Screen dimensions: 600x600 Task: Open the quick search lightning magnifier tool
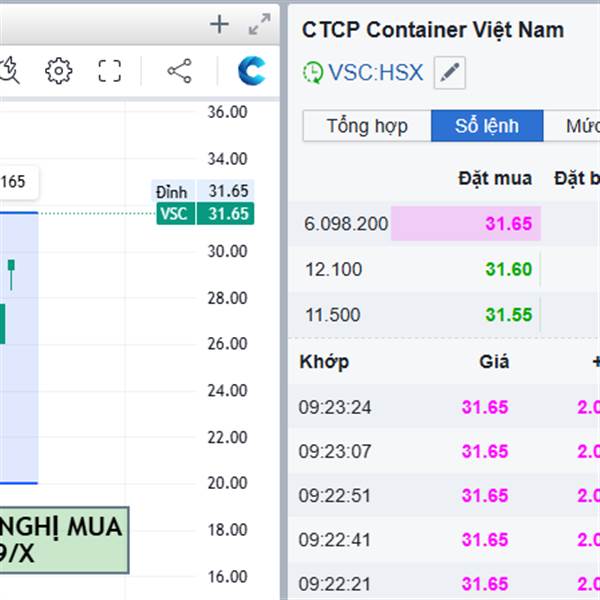10,70
